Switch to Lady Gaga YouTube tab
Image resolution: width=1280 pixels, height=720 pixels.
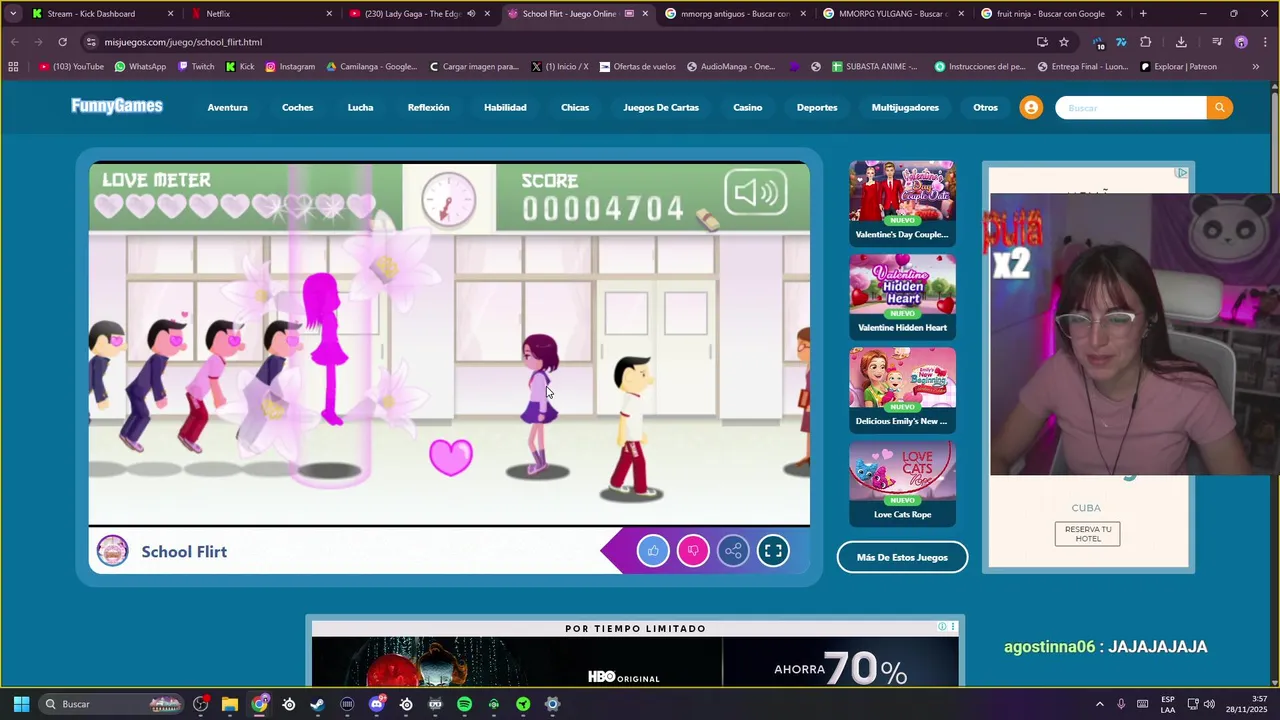point(420,14)
